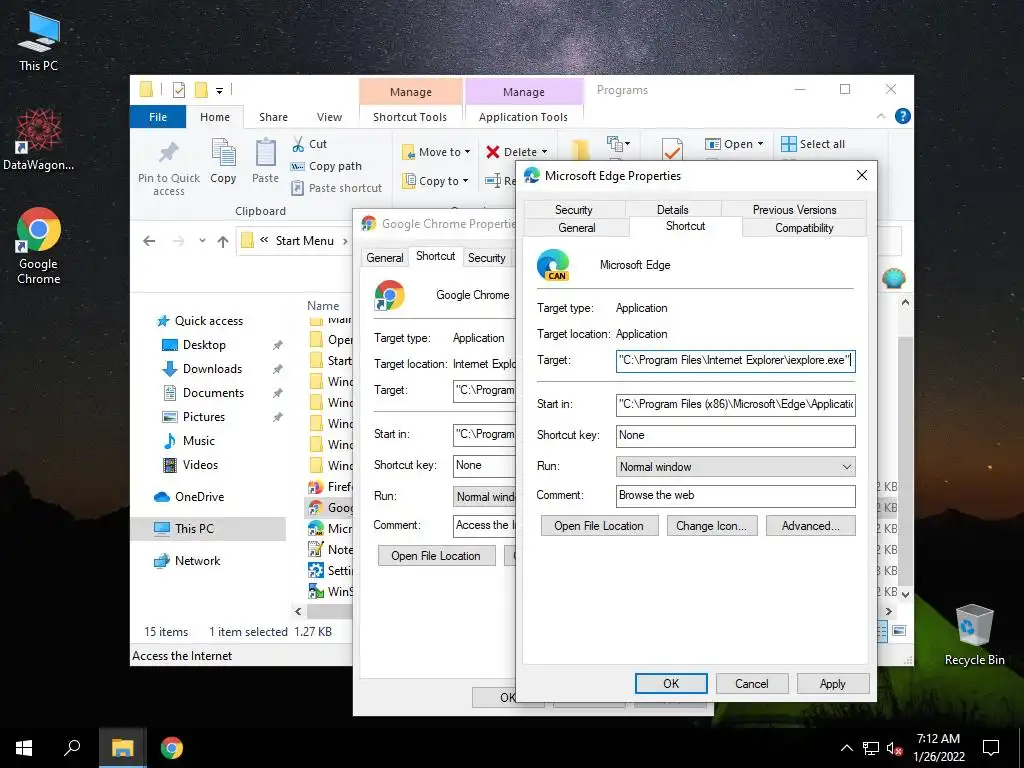The image size is (1024, 768).
Task: Switch to large icons view button
Action: [x=899, y=631]
